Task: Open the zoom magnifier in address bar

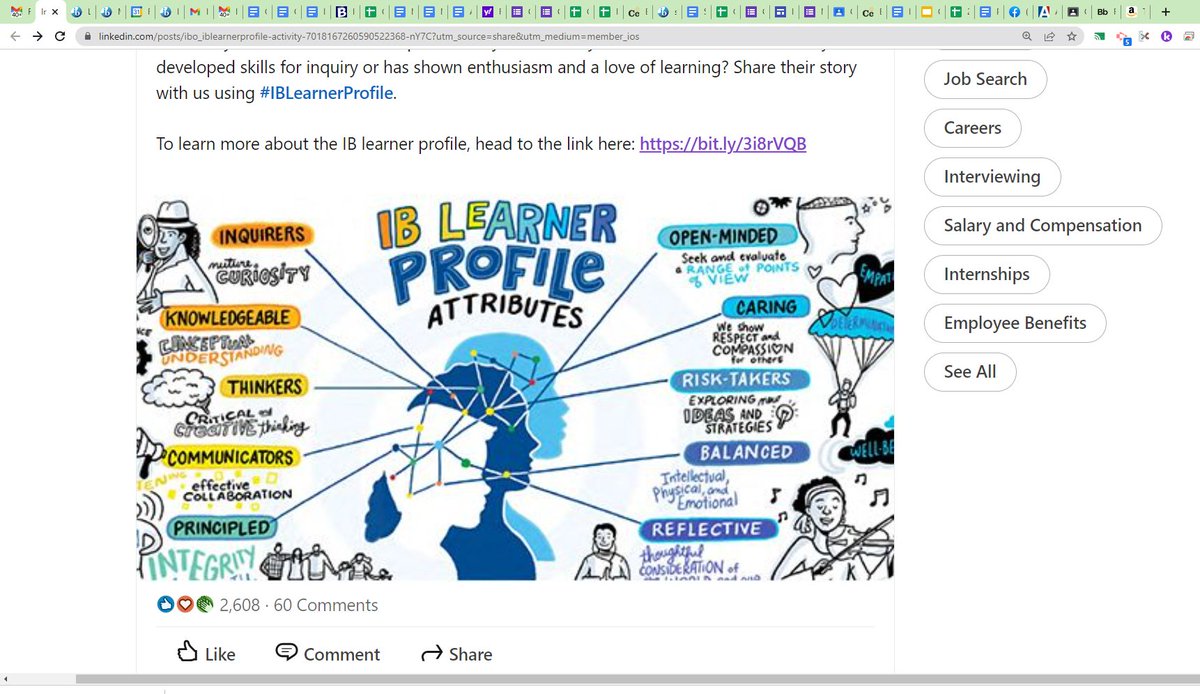Action: pos(1027,35)
